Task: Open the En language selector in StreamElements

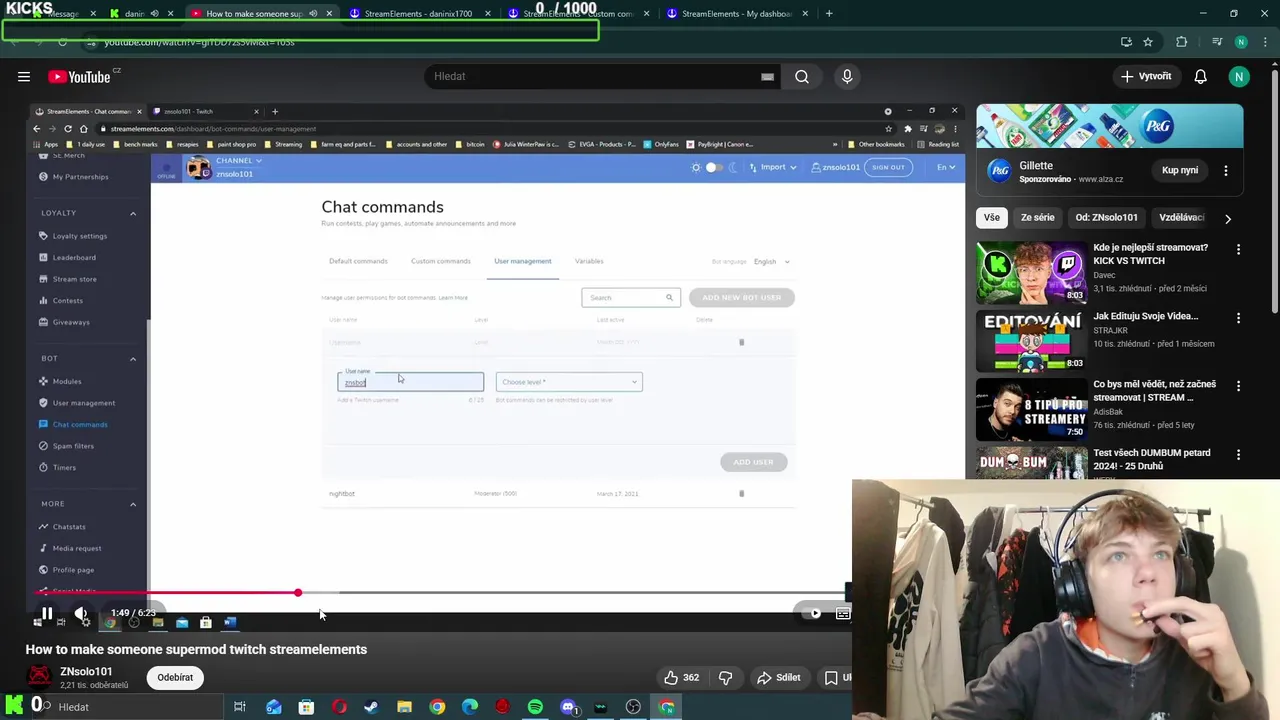Action: 946,167
